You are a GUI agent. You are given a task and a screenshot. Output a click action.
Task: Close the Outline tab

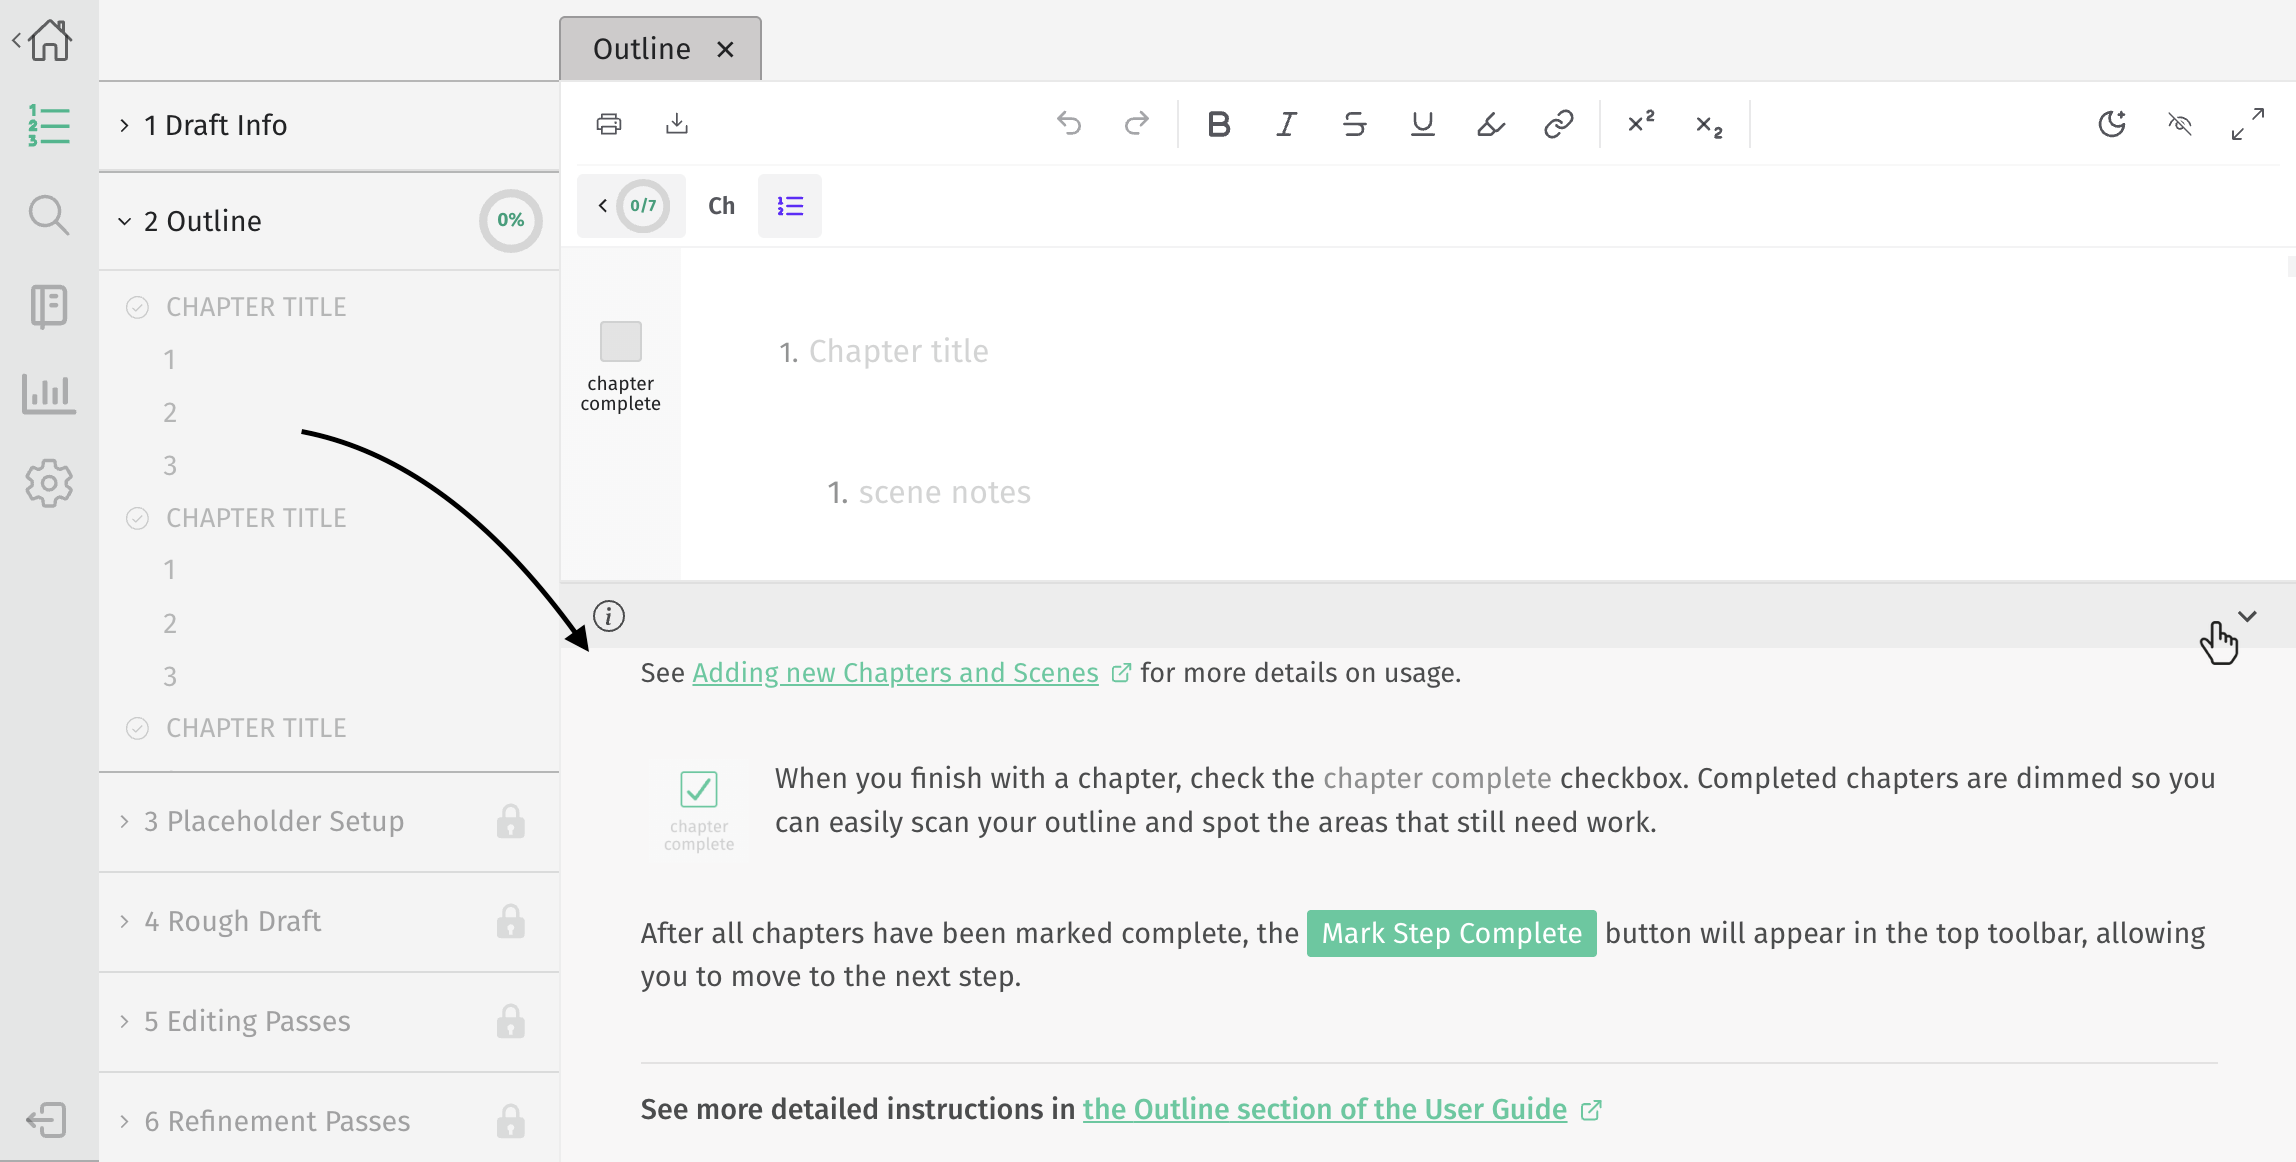726,49
